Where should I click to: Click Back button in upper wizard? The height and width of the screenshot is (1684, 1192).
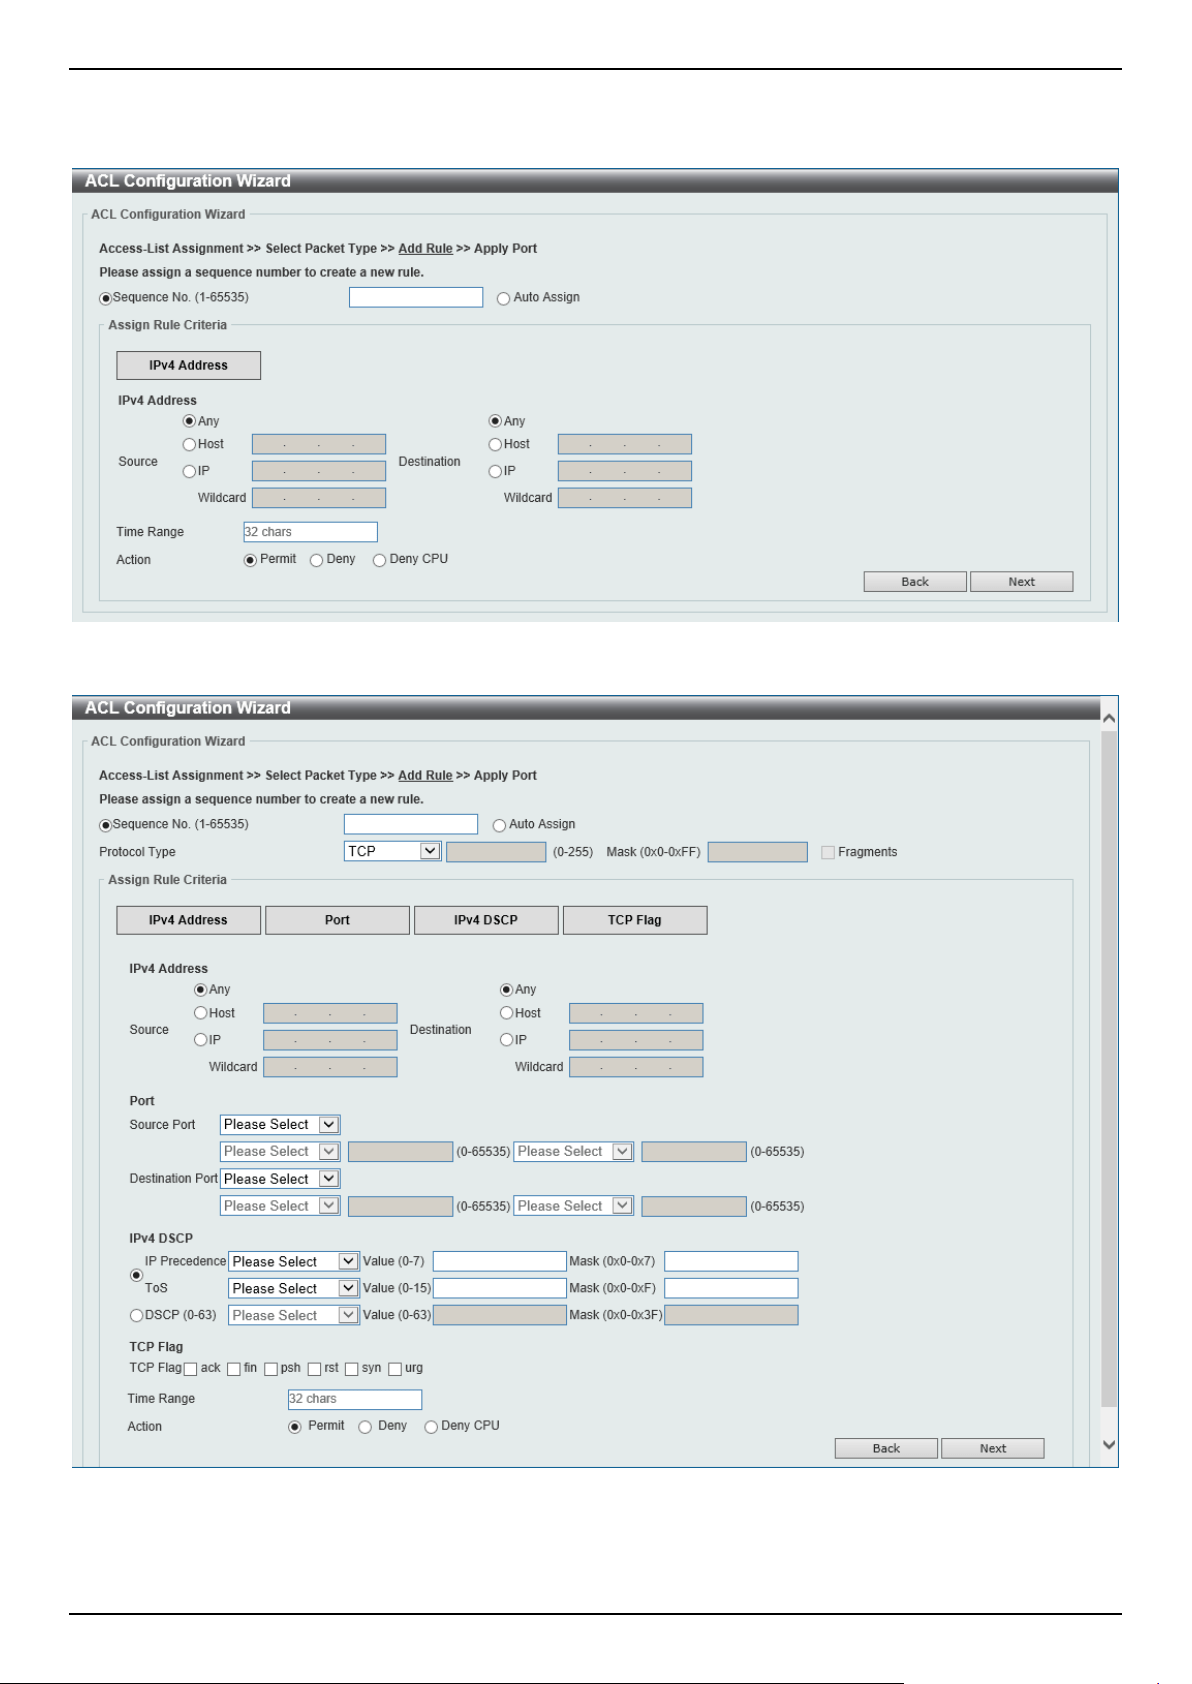click(915, 582)
